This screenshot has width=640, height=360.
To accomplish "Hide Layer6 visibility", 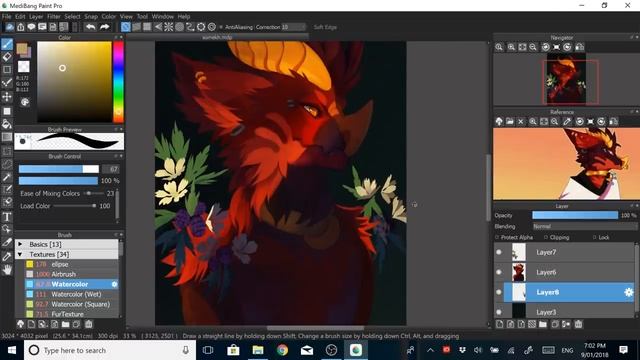I will 499,272.
